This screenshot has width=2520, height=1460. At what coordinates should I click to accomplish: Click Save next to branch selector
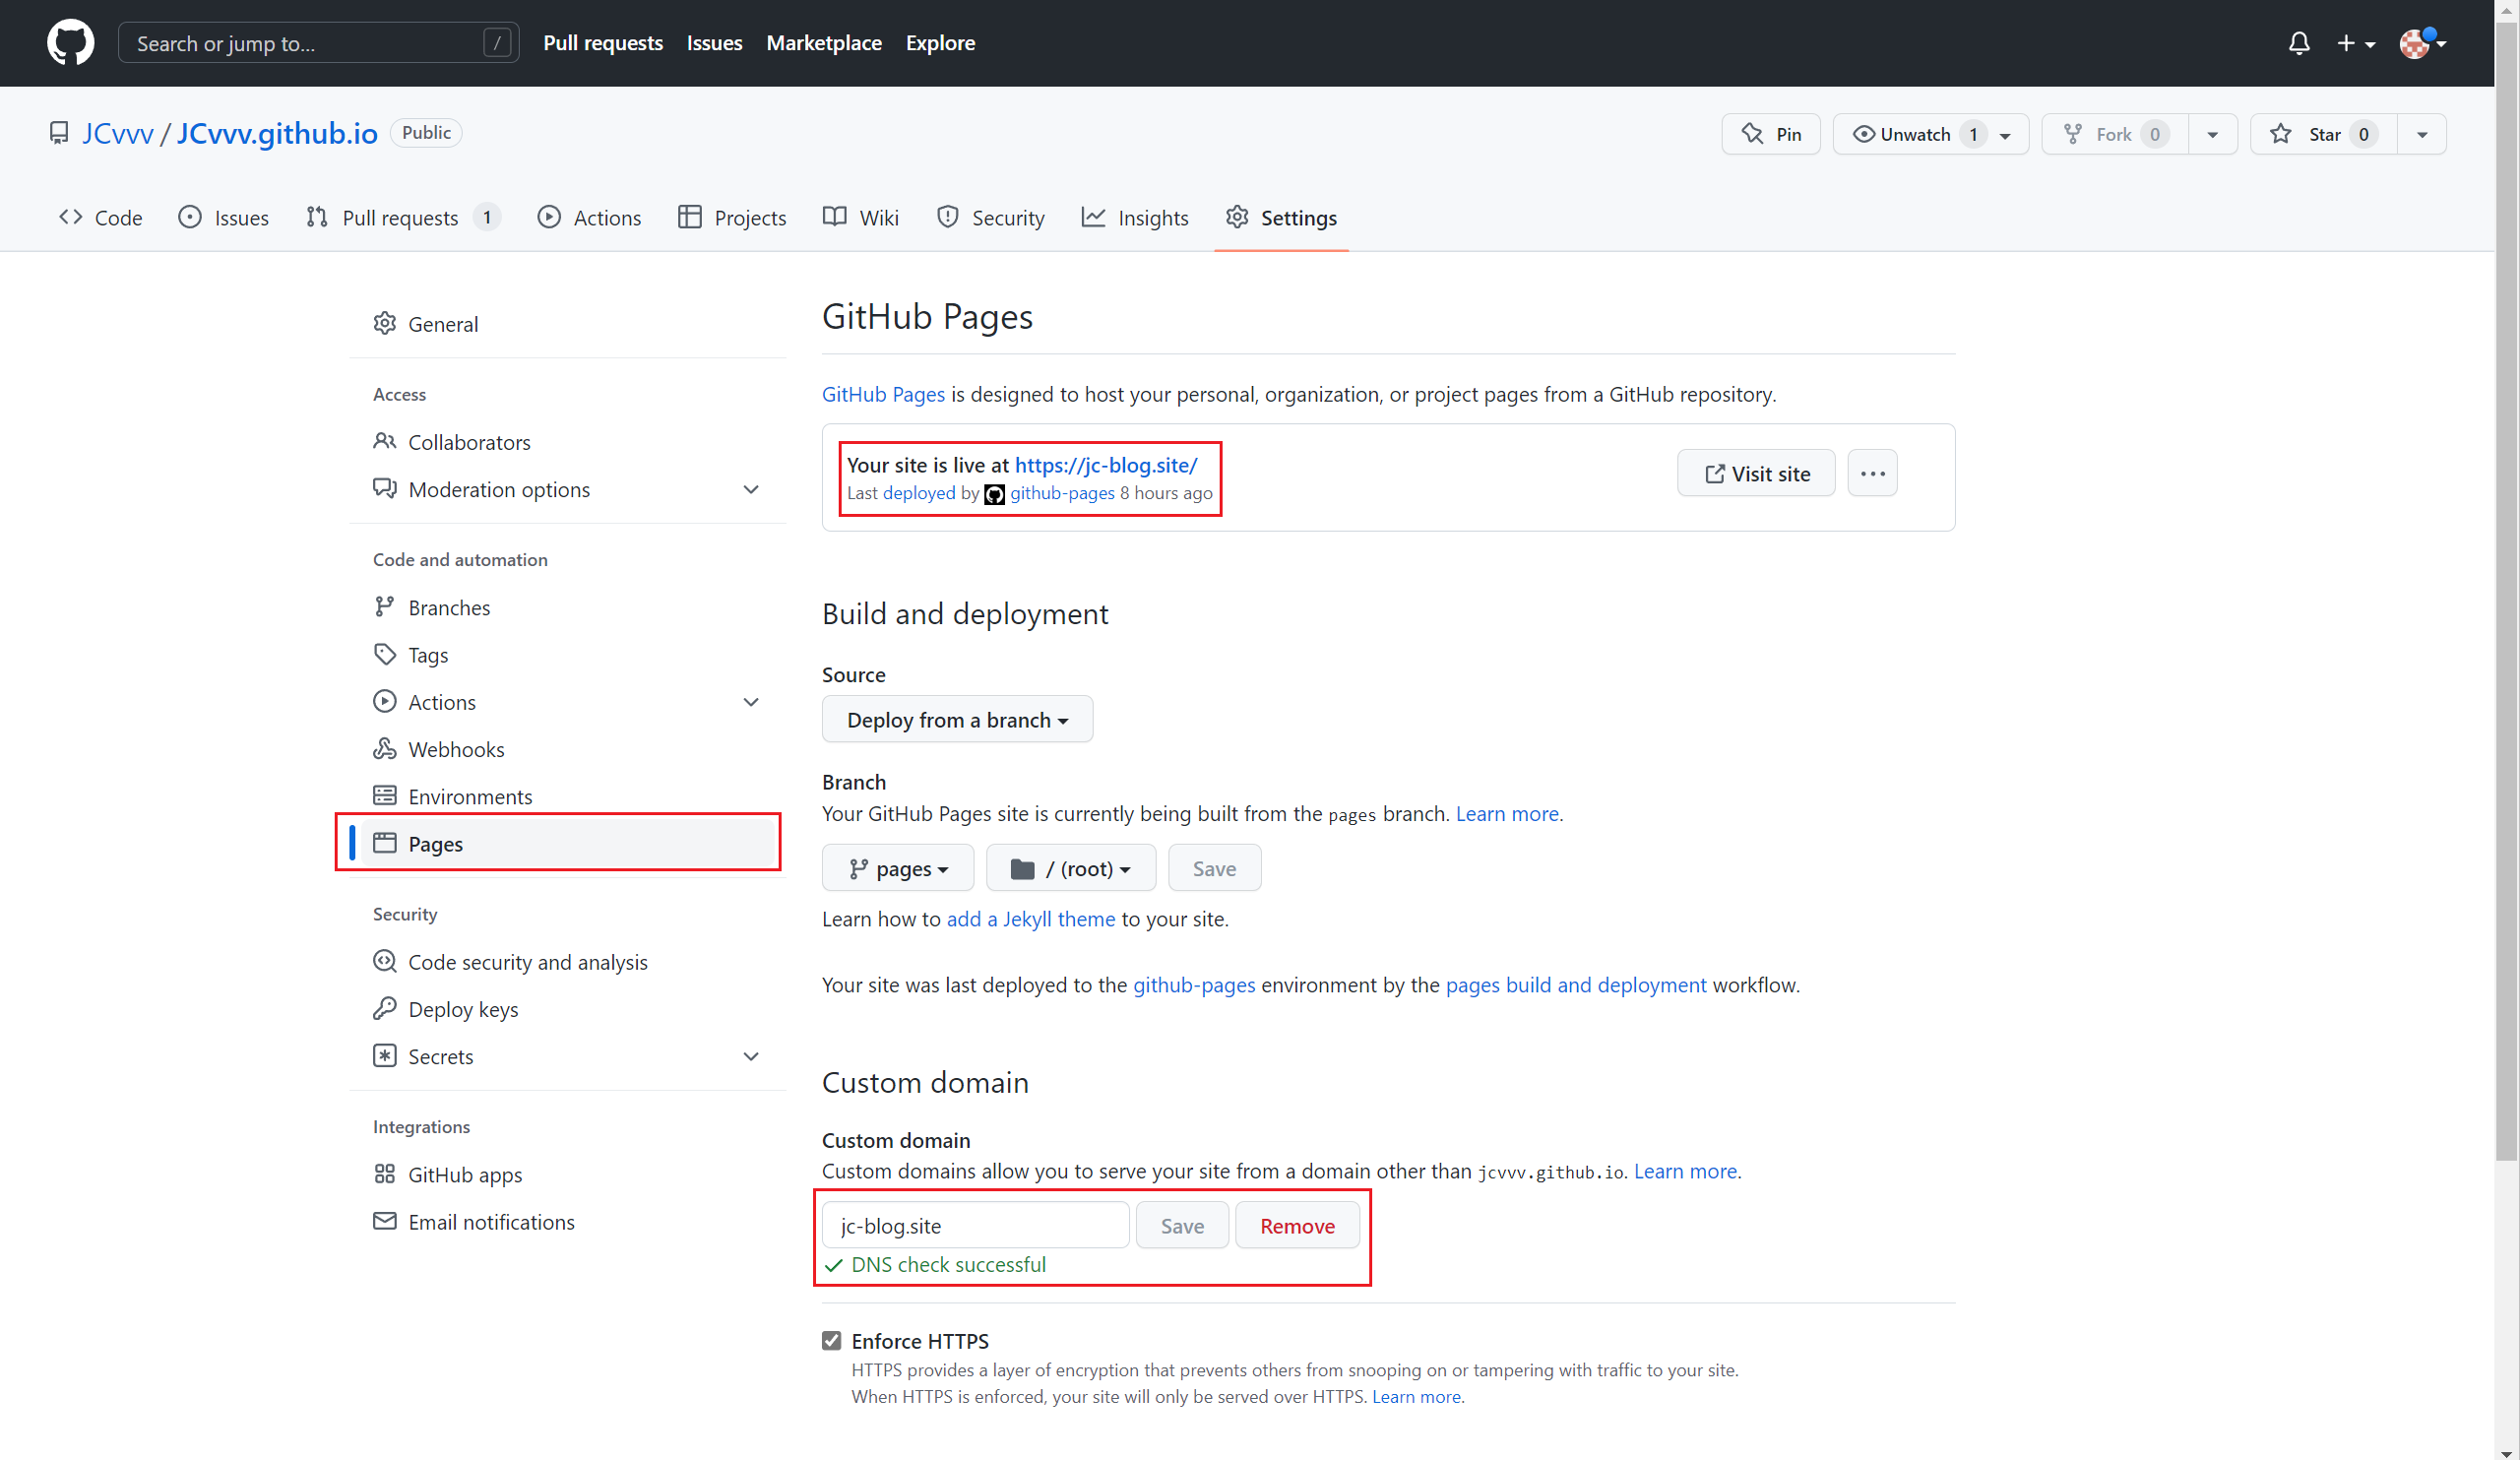pyautogui.click(x=1214, y=868)
